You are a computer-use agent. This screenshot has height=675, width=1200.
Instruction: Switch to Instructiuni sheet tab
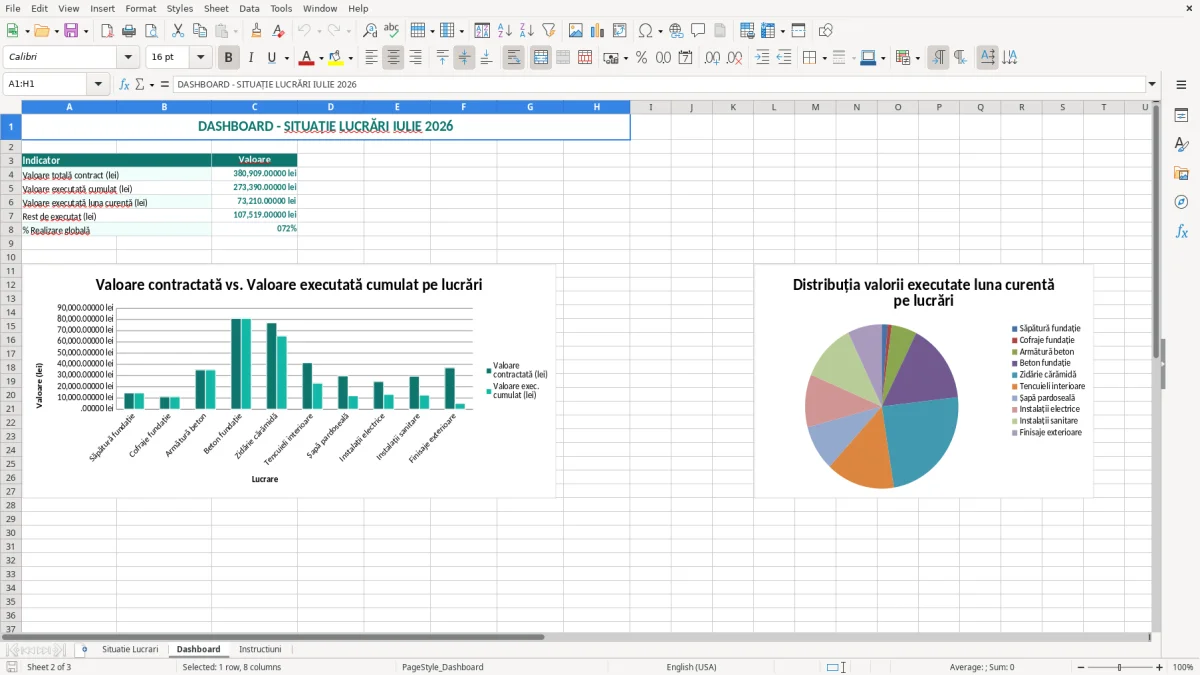point(260,649)
